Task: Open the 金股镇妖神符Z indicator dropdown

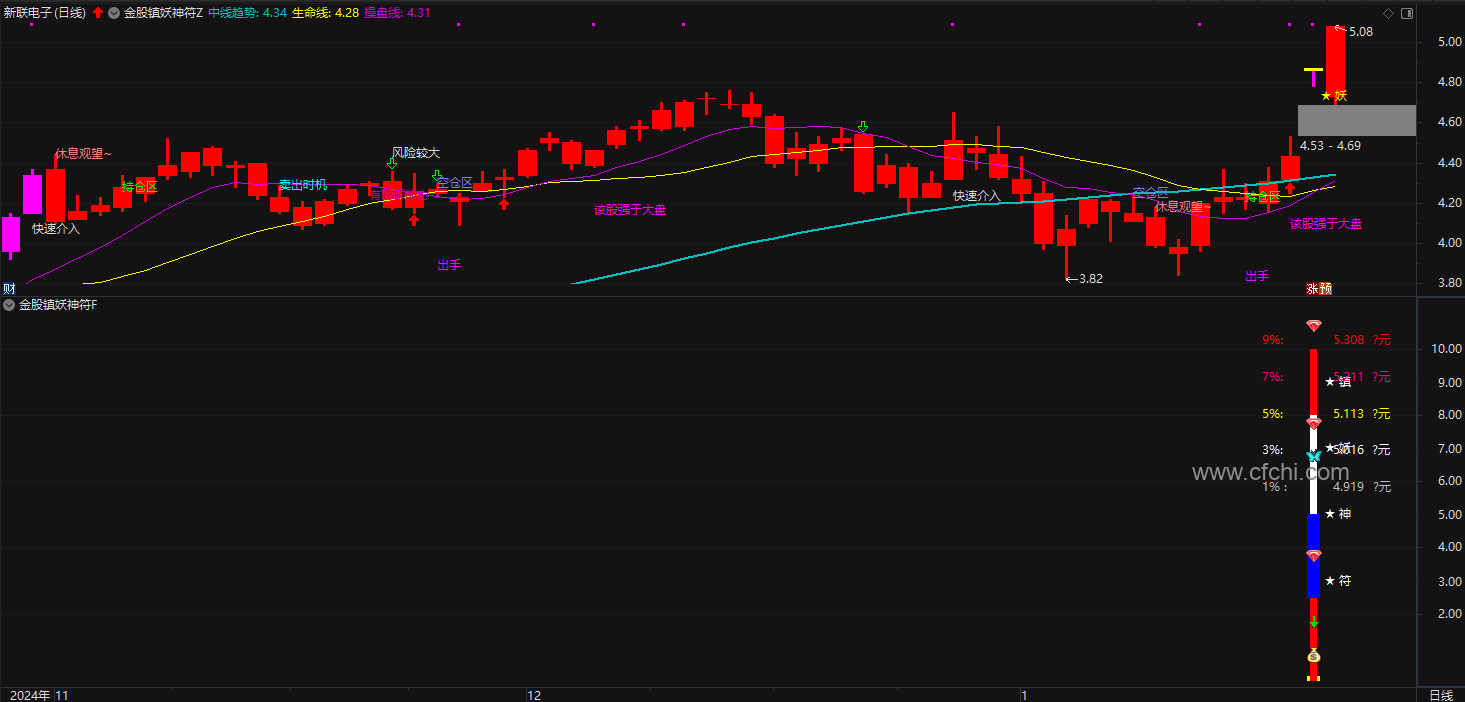Action: [114, 13]
